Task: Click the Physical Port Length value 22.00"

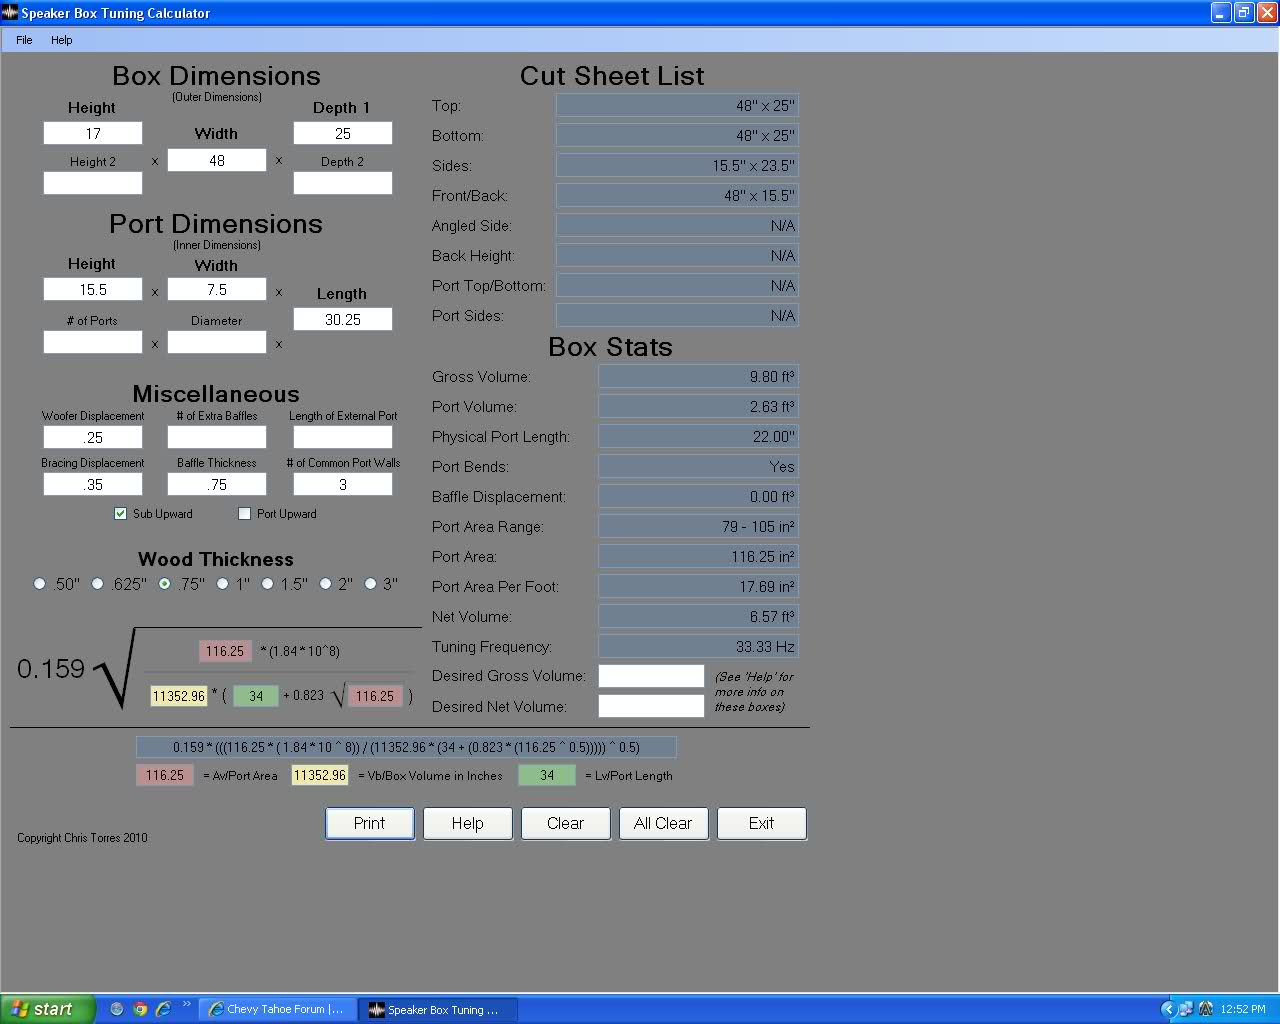Action: [698, 436]
